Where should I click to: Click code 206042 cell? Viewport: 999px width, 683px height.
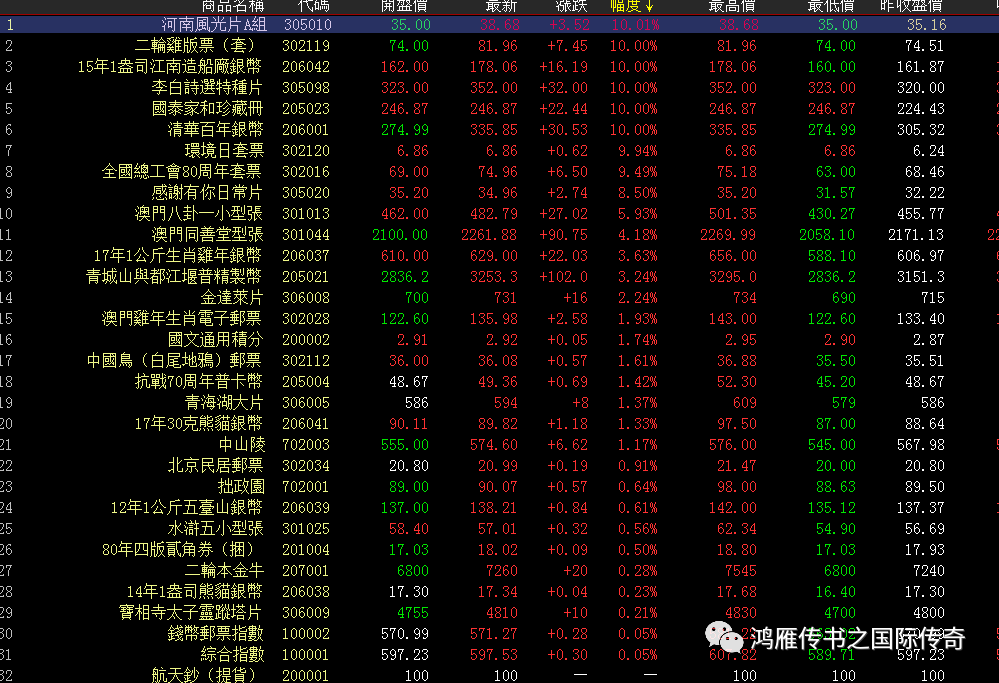click(306, 67)
